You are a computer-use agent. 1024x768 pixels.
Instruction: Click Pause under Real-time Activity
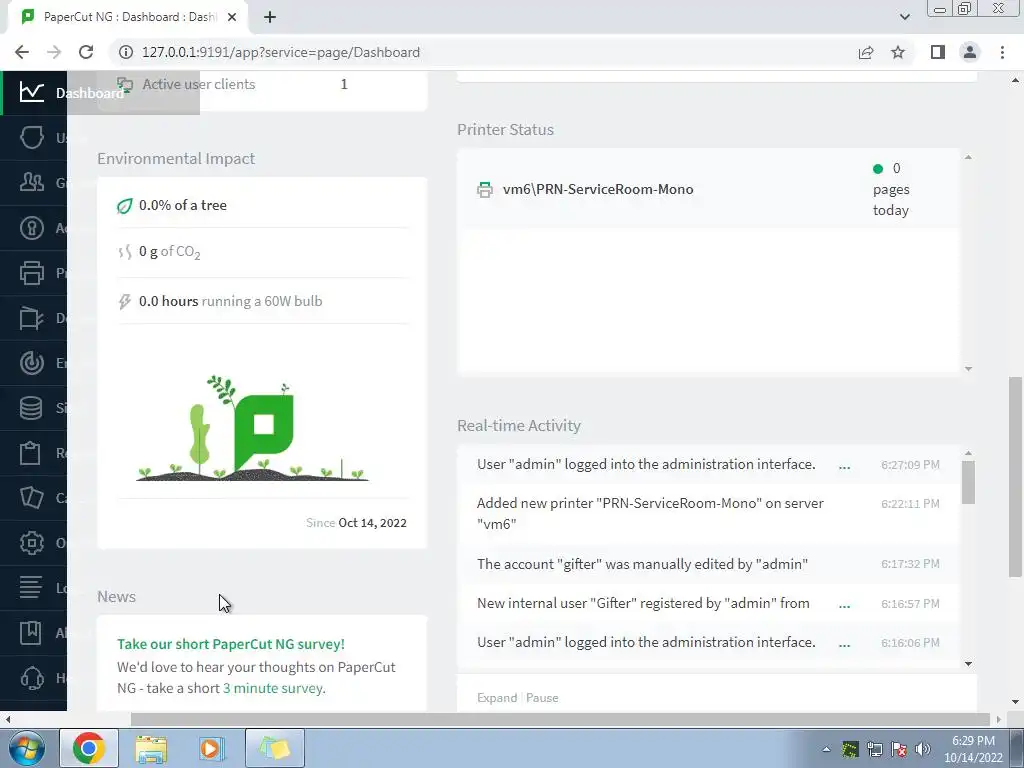point(542,697)
